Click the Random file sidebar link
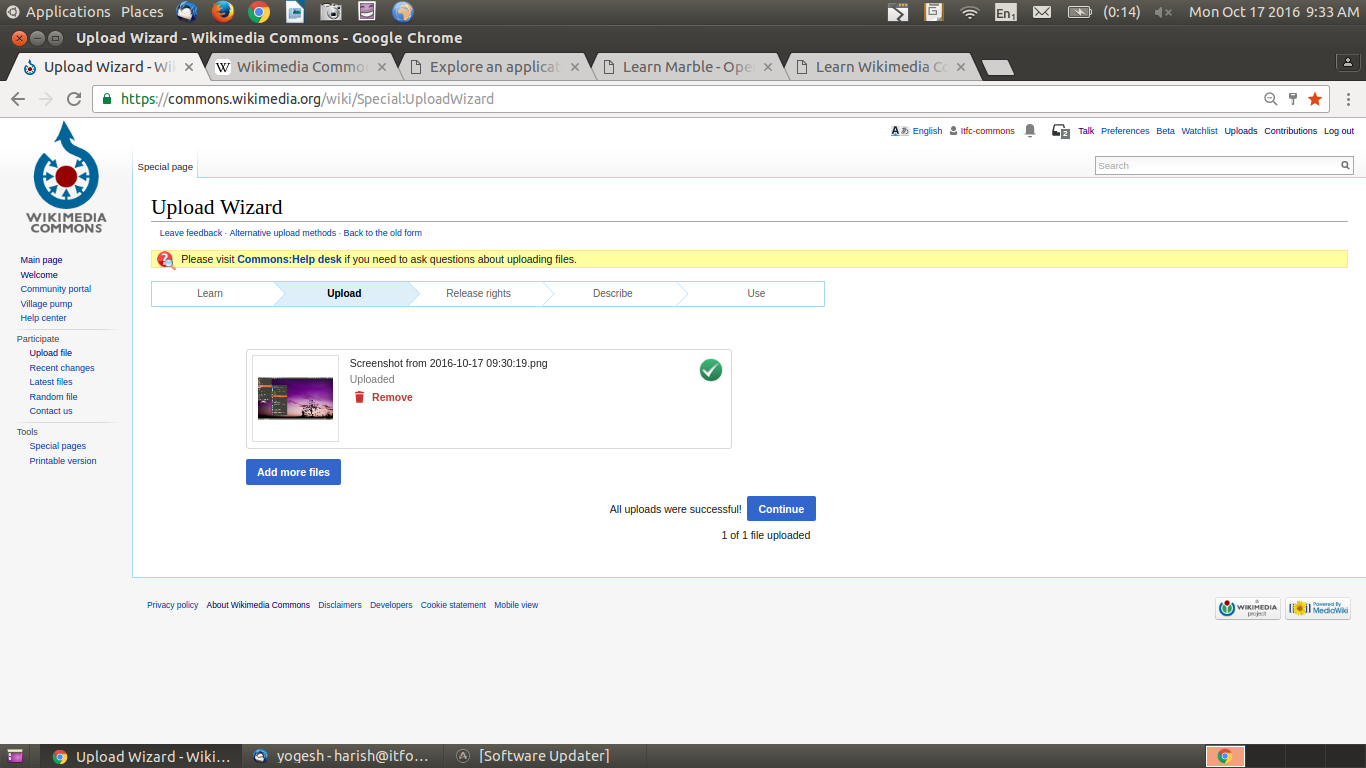Screen dimensions: 1366x768 (x=53, y=397)
